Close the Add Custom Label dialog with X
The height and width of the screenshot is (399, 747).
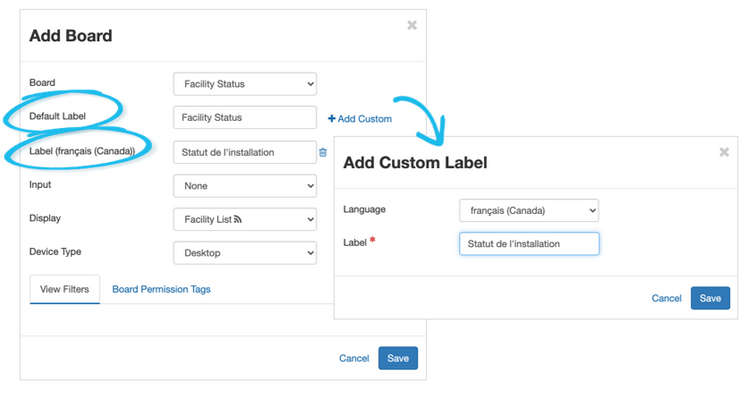(724, 152)
